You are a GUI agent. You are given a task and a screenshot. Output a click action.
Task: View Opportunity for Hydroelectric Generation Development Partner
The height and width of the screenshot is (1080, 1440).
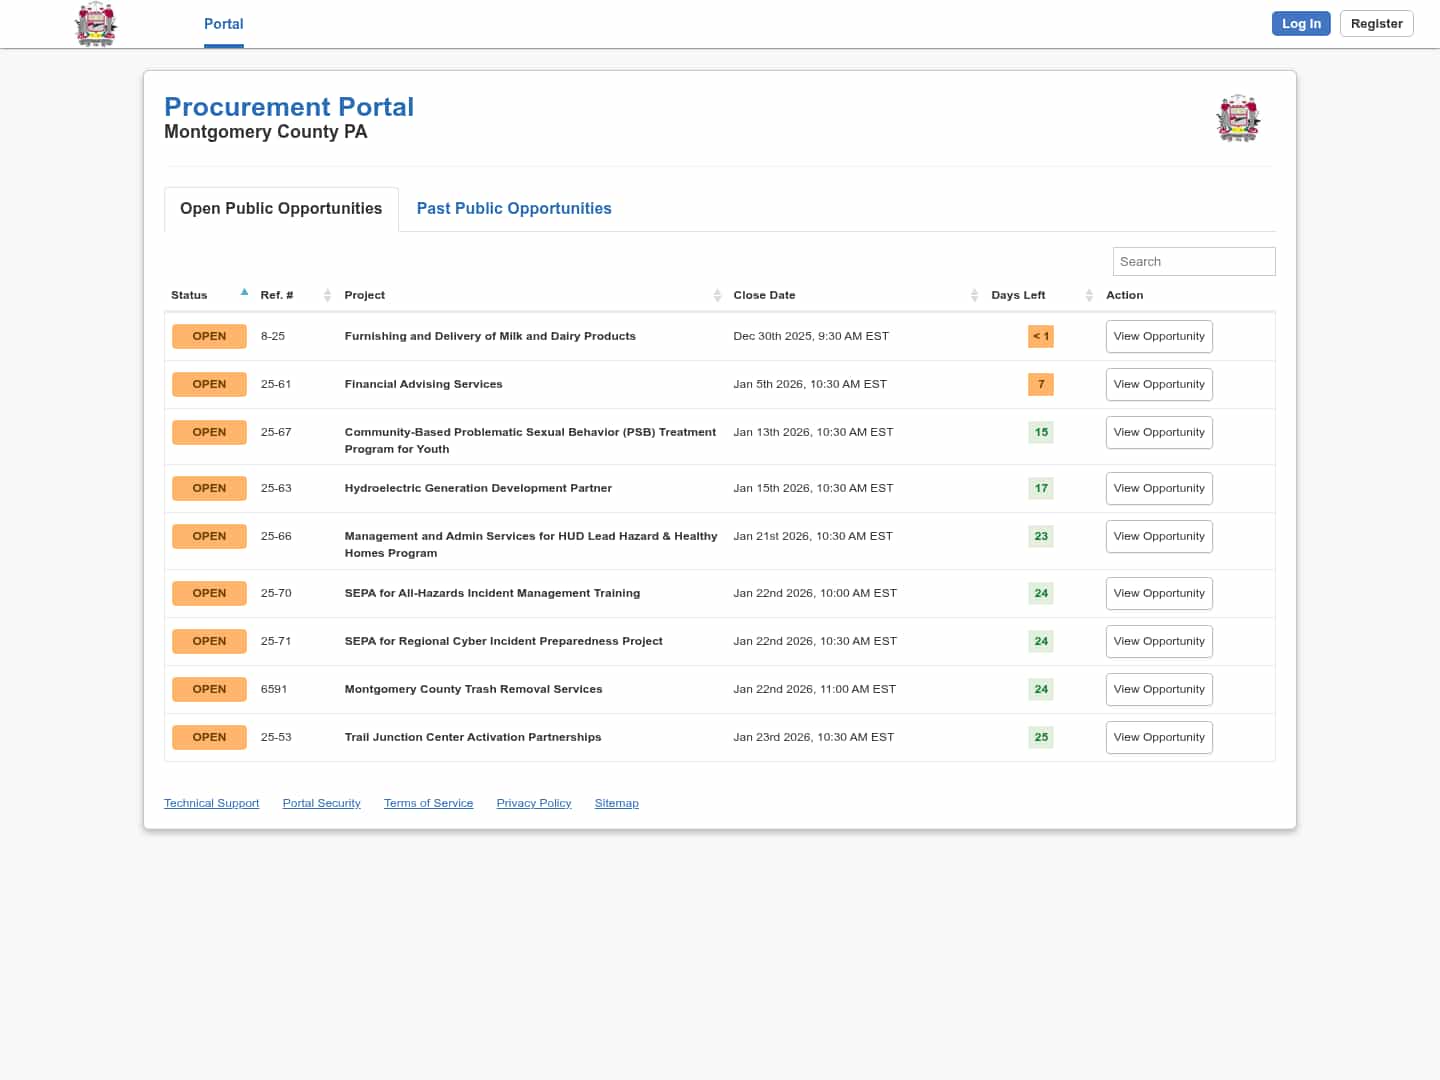click(x=1158, y=488)
